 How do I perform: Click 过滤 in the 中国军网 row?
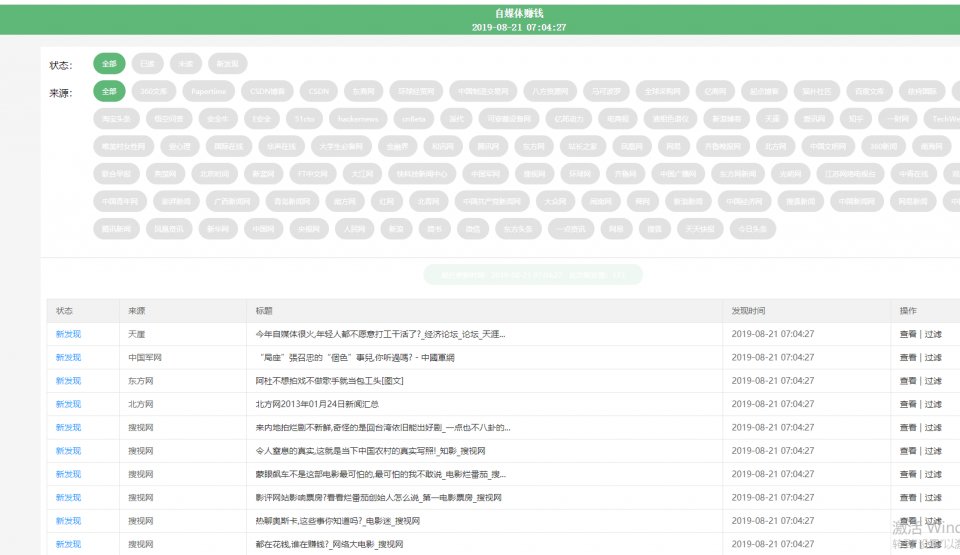933,358
